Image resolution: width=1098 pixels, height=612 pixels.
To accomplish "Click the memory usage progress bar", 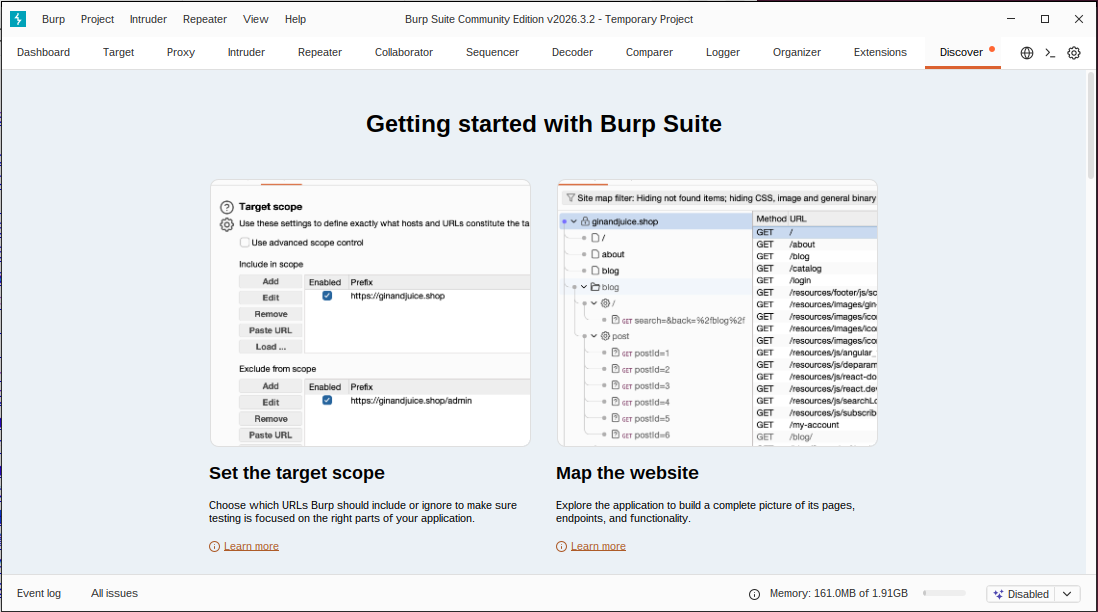I will 944,593.
